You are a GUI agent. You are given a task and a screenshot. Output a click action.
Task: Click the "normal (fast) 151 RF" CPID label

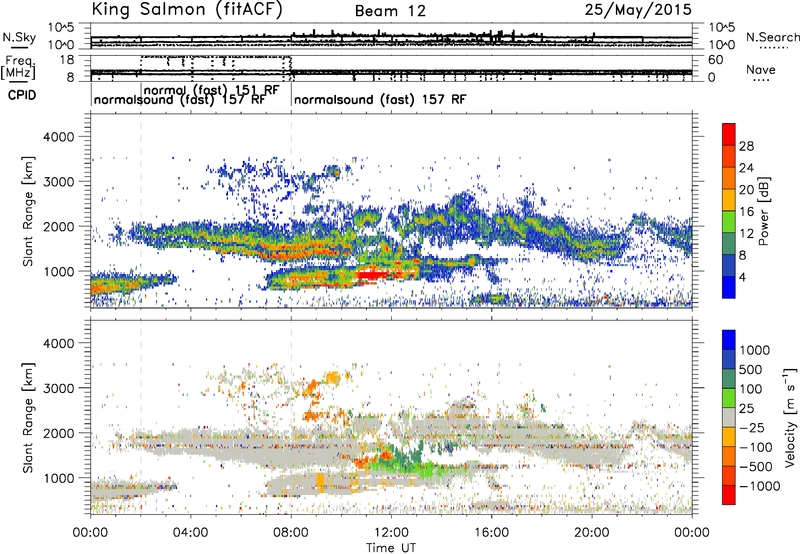click(x=211, y=90)
